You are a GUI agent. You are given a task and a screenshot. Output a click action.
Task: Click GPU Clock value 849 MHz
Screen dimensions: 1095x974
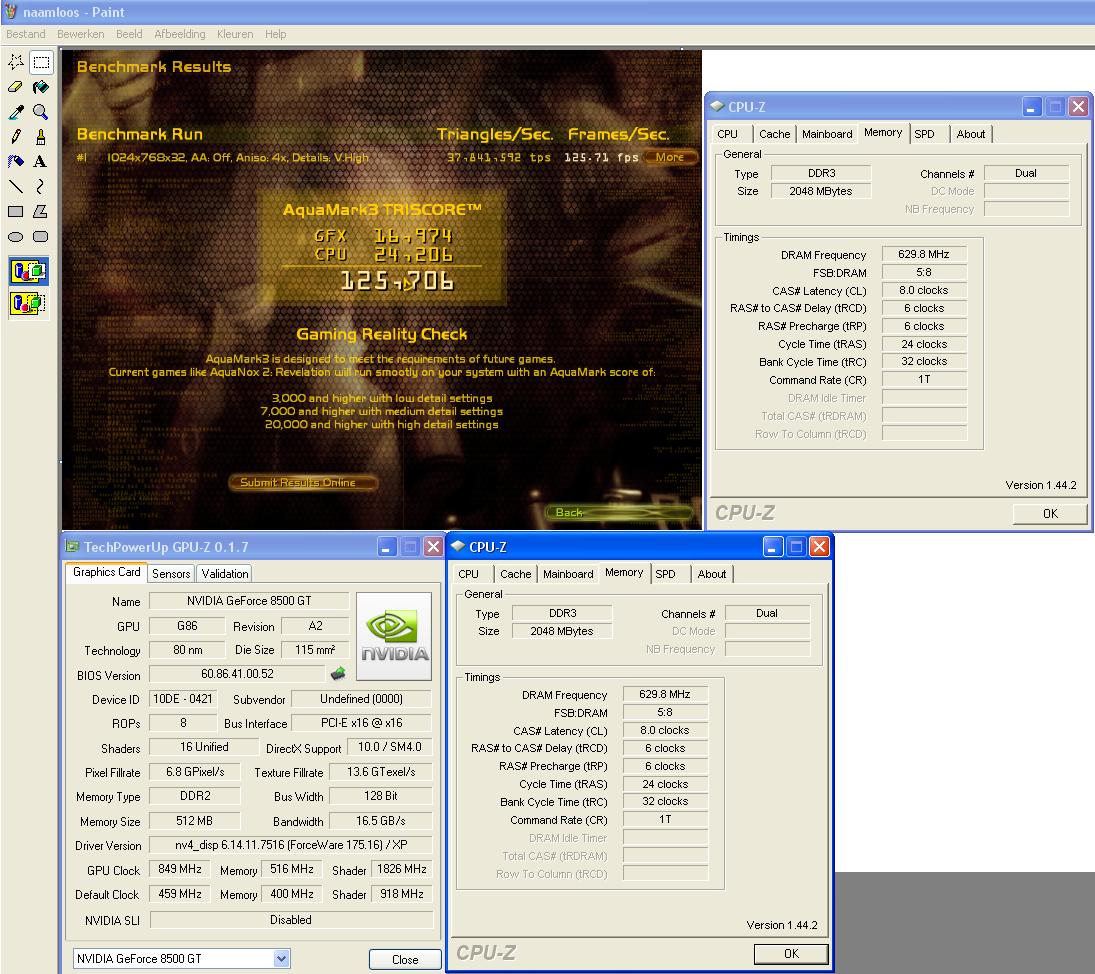pos(179,869)
